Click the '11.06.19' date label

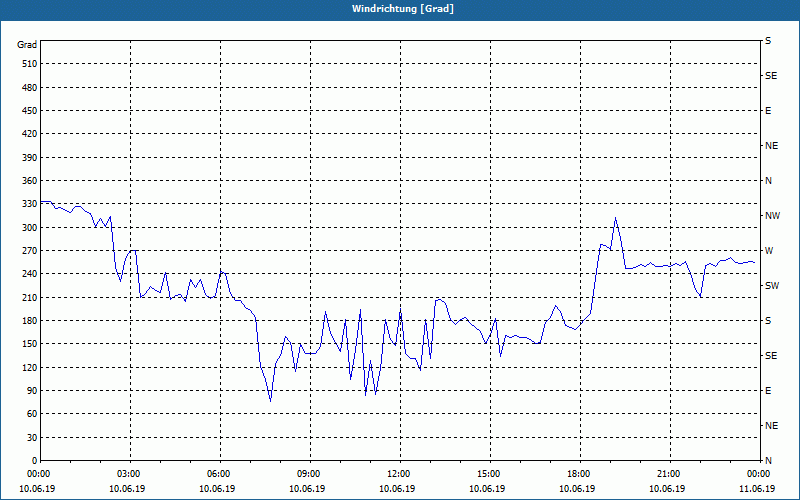pyautogui.click(x=758, y=489)
